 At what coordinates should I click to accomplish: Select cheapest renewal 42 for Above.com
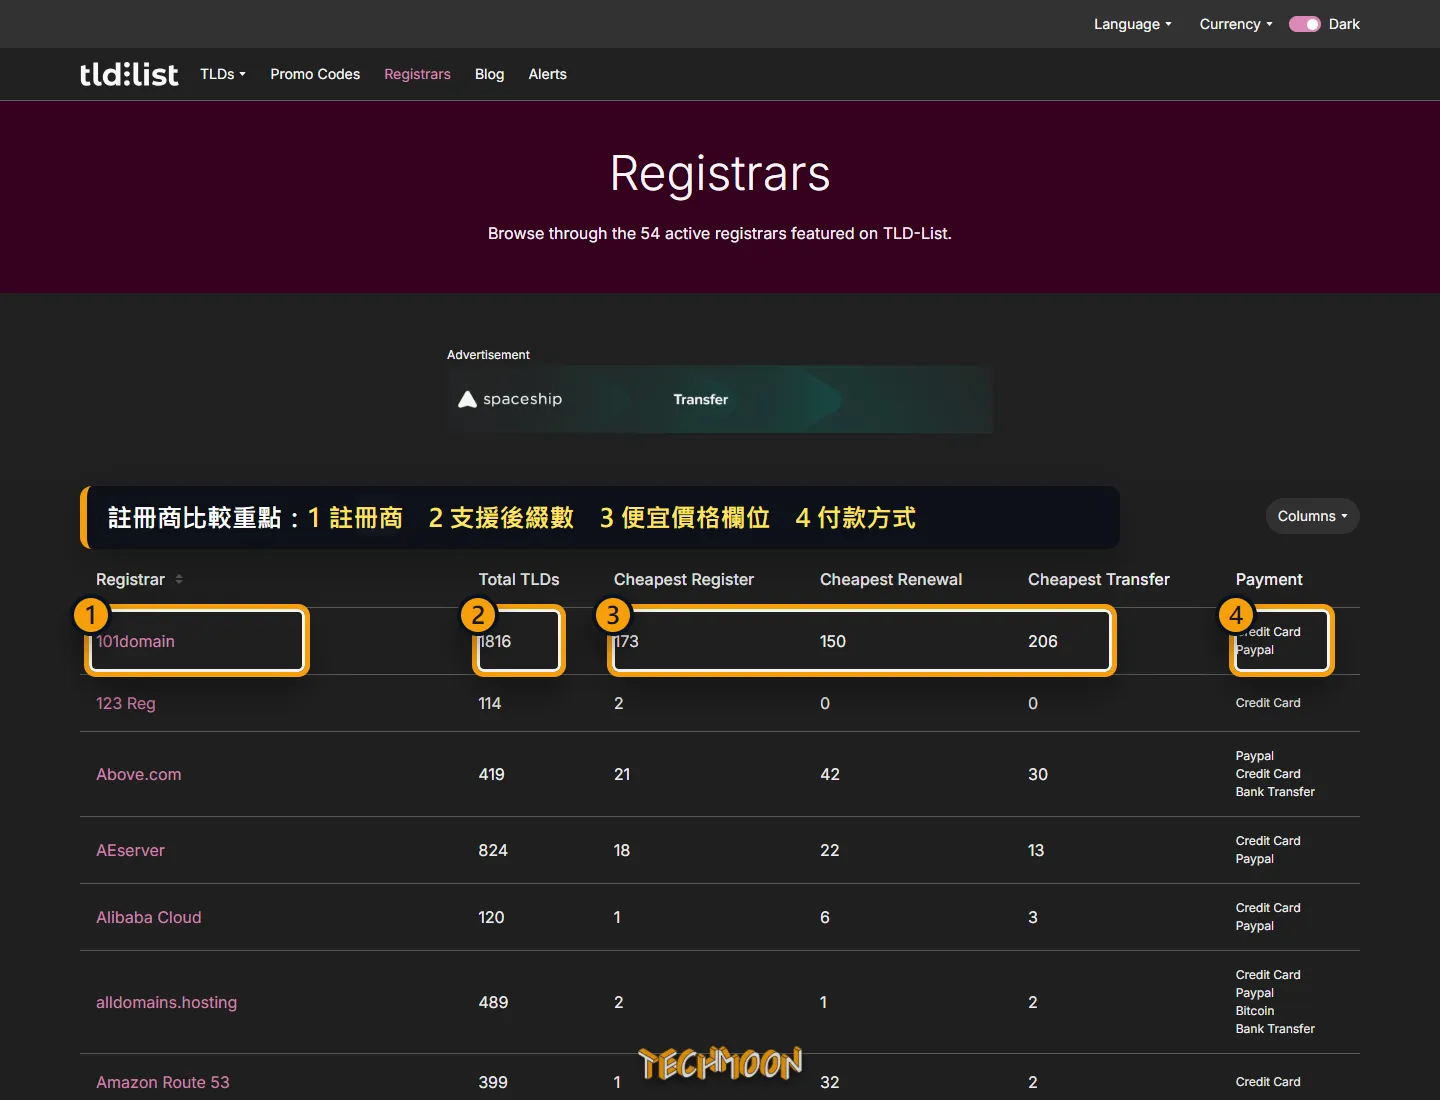(830, 774)
